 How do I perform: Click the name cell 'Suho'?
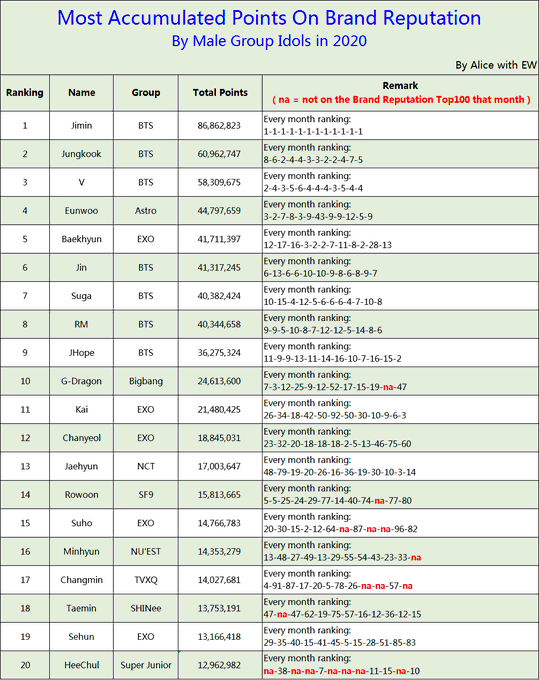[82, 523]
